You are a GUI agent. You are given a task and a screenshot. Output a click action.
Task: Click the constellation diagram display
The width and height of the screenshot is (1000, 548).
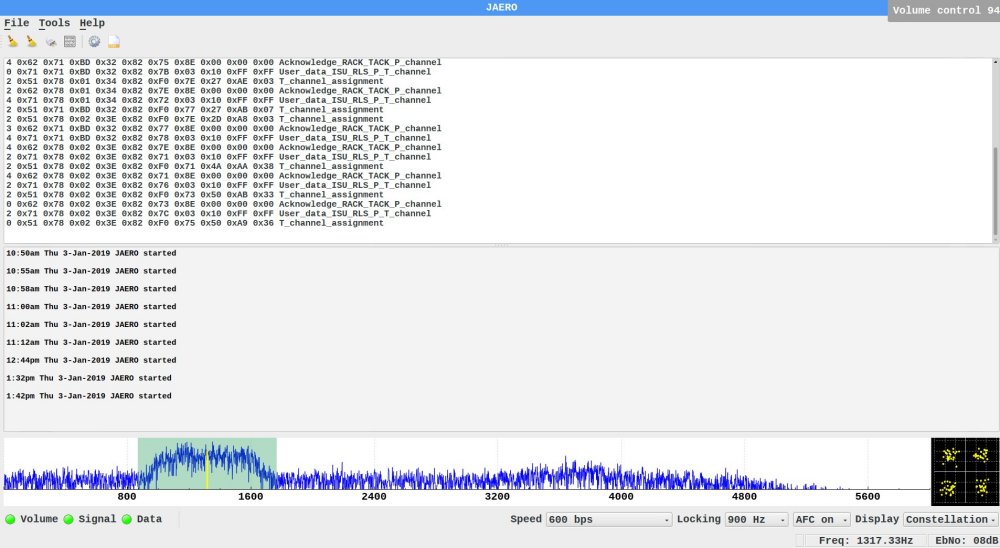(964, 471)
